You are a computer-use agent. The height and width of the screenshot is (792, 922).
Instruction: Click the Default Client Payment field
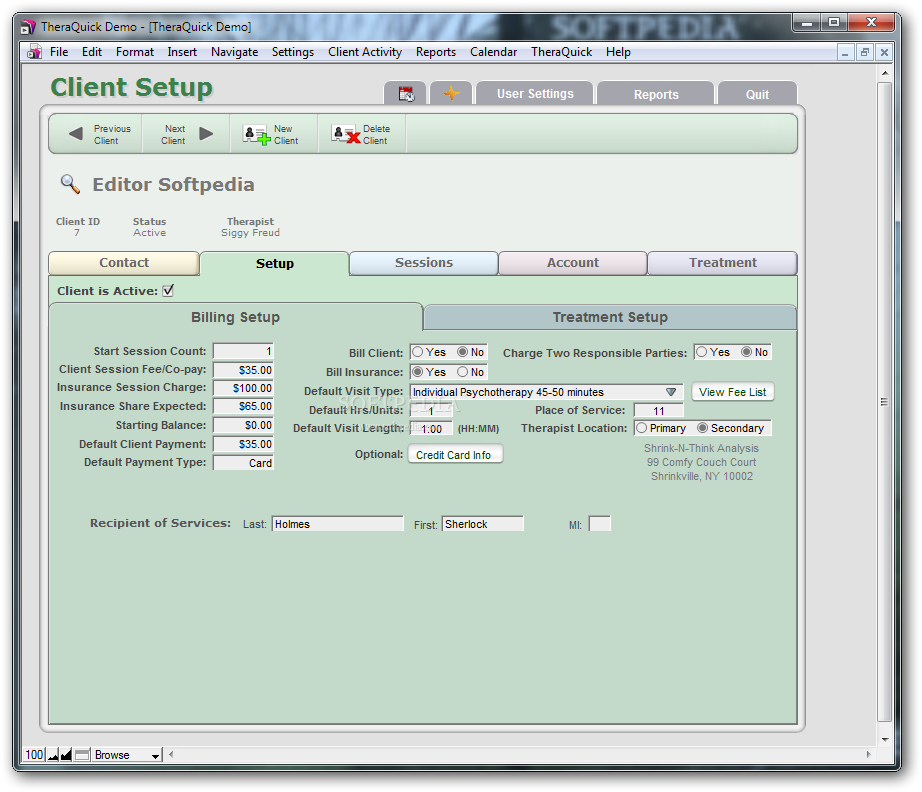coord(243,444)
